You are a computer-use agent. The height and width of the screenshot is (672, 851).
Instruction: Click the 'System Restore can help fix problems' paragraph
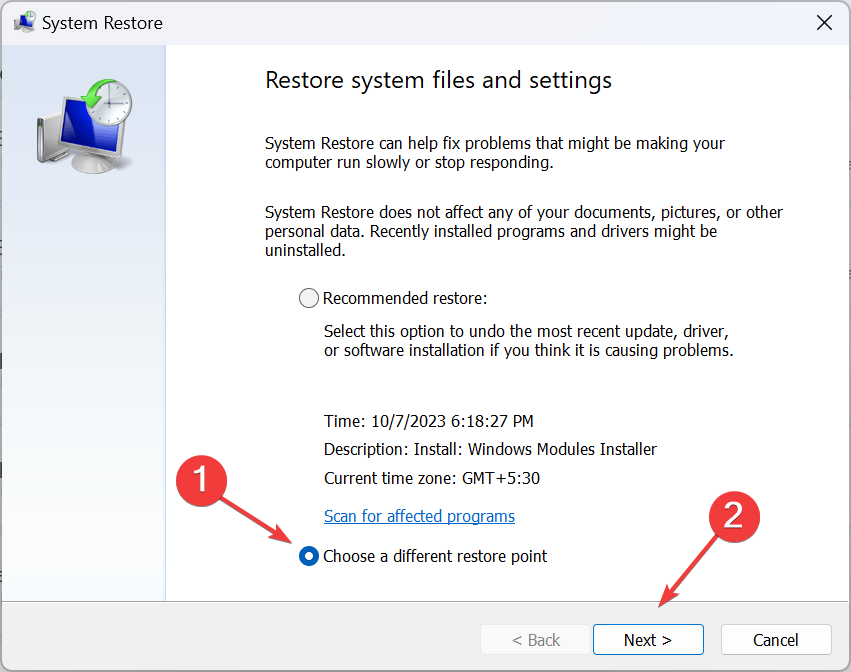[x=494, y=153]
